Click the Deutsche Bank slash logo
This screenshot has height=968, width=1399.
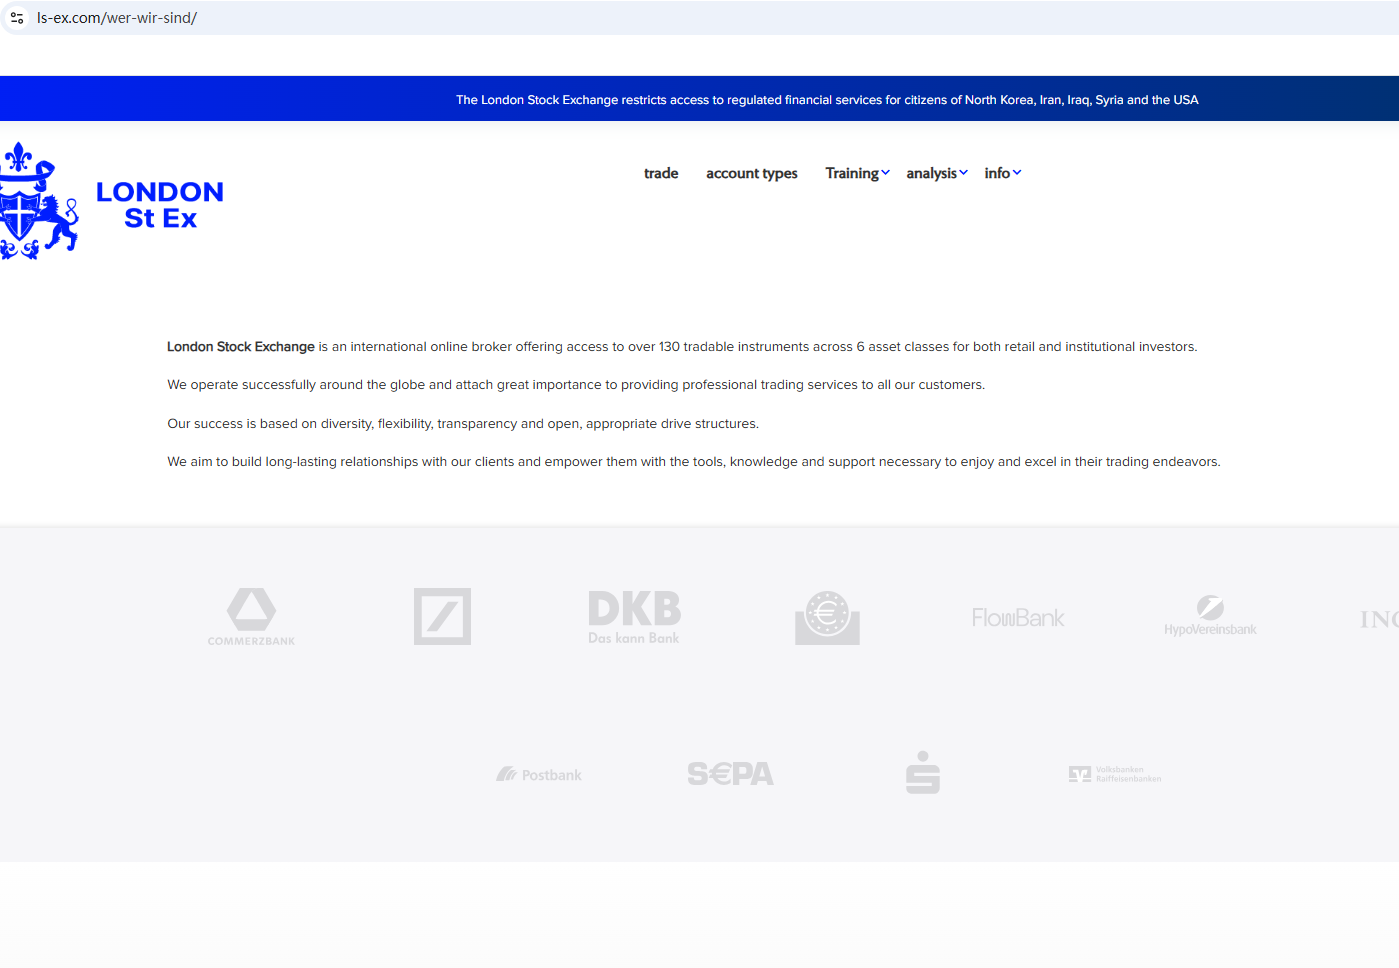(x=442, y=616)
